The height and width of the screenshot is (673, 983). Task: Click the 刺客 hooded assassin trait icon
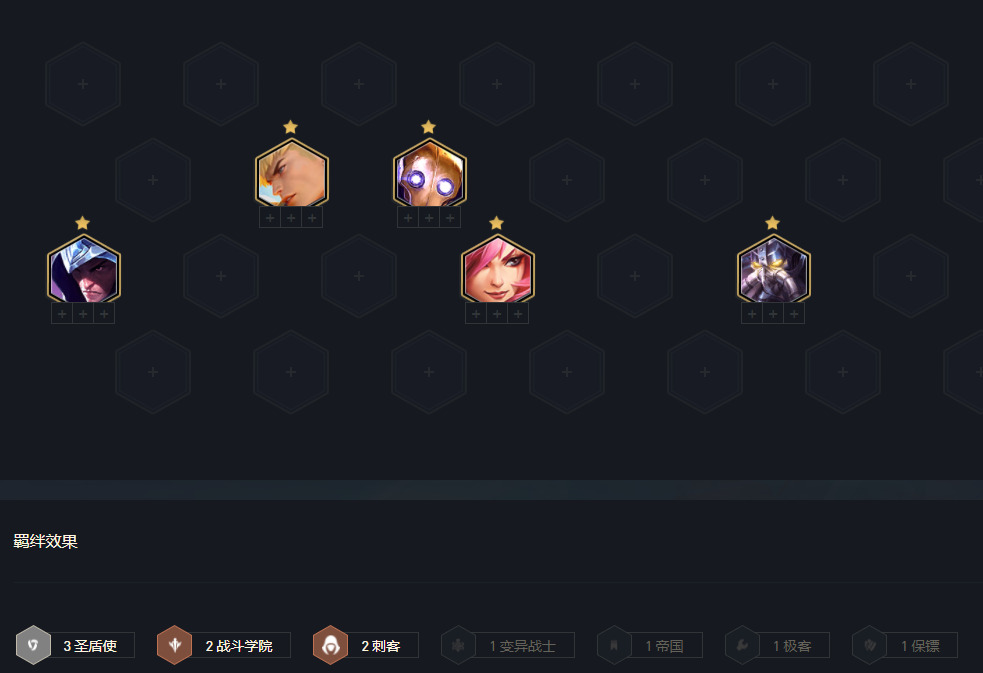click(x=330, y=645)
